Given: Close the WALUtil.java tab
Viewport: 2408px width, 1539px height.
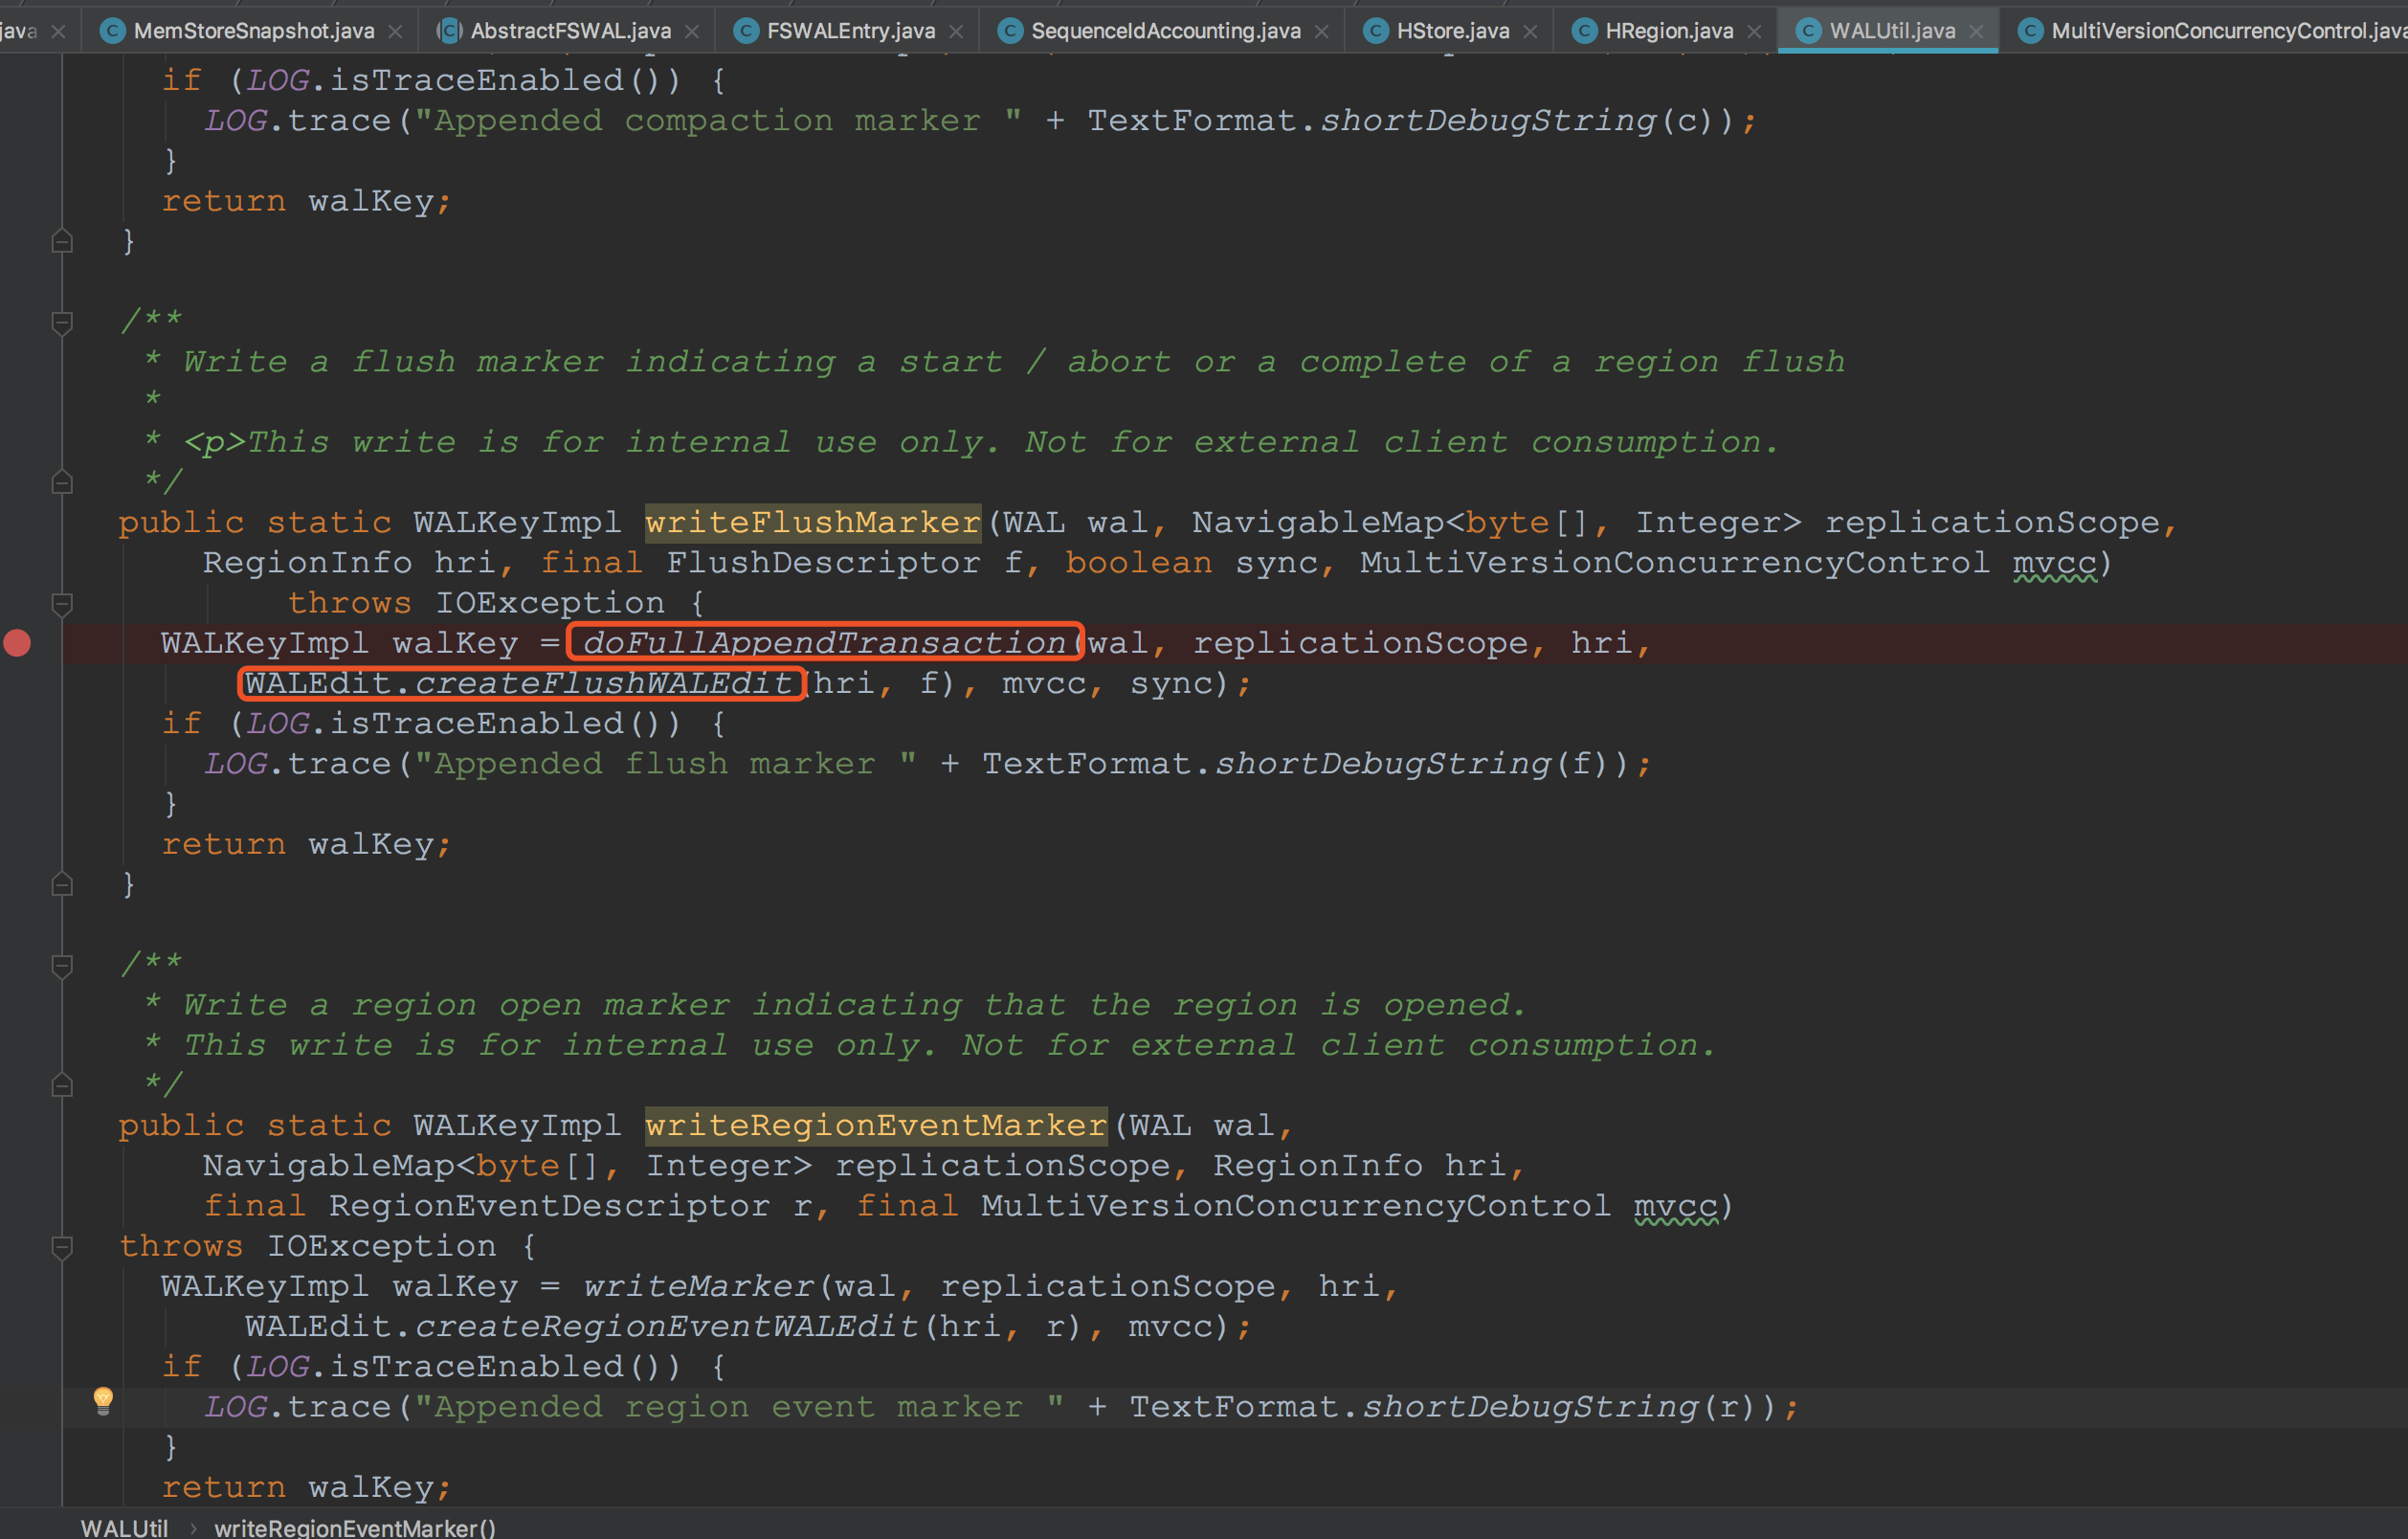Looking at the screenshot, I should 1976,31.
